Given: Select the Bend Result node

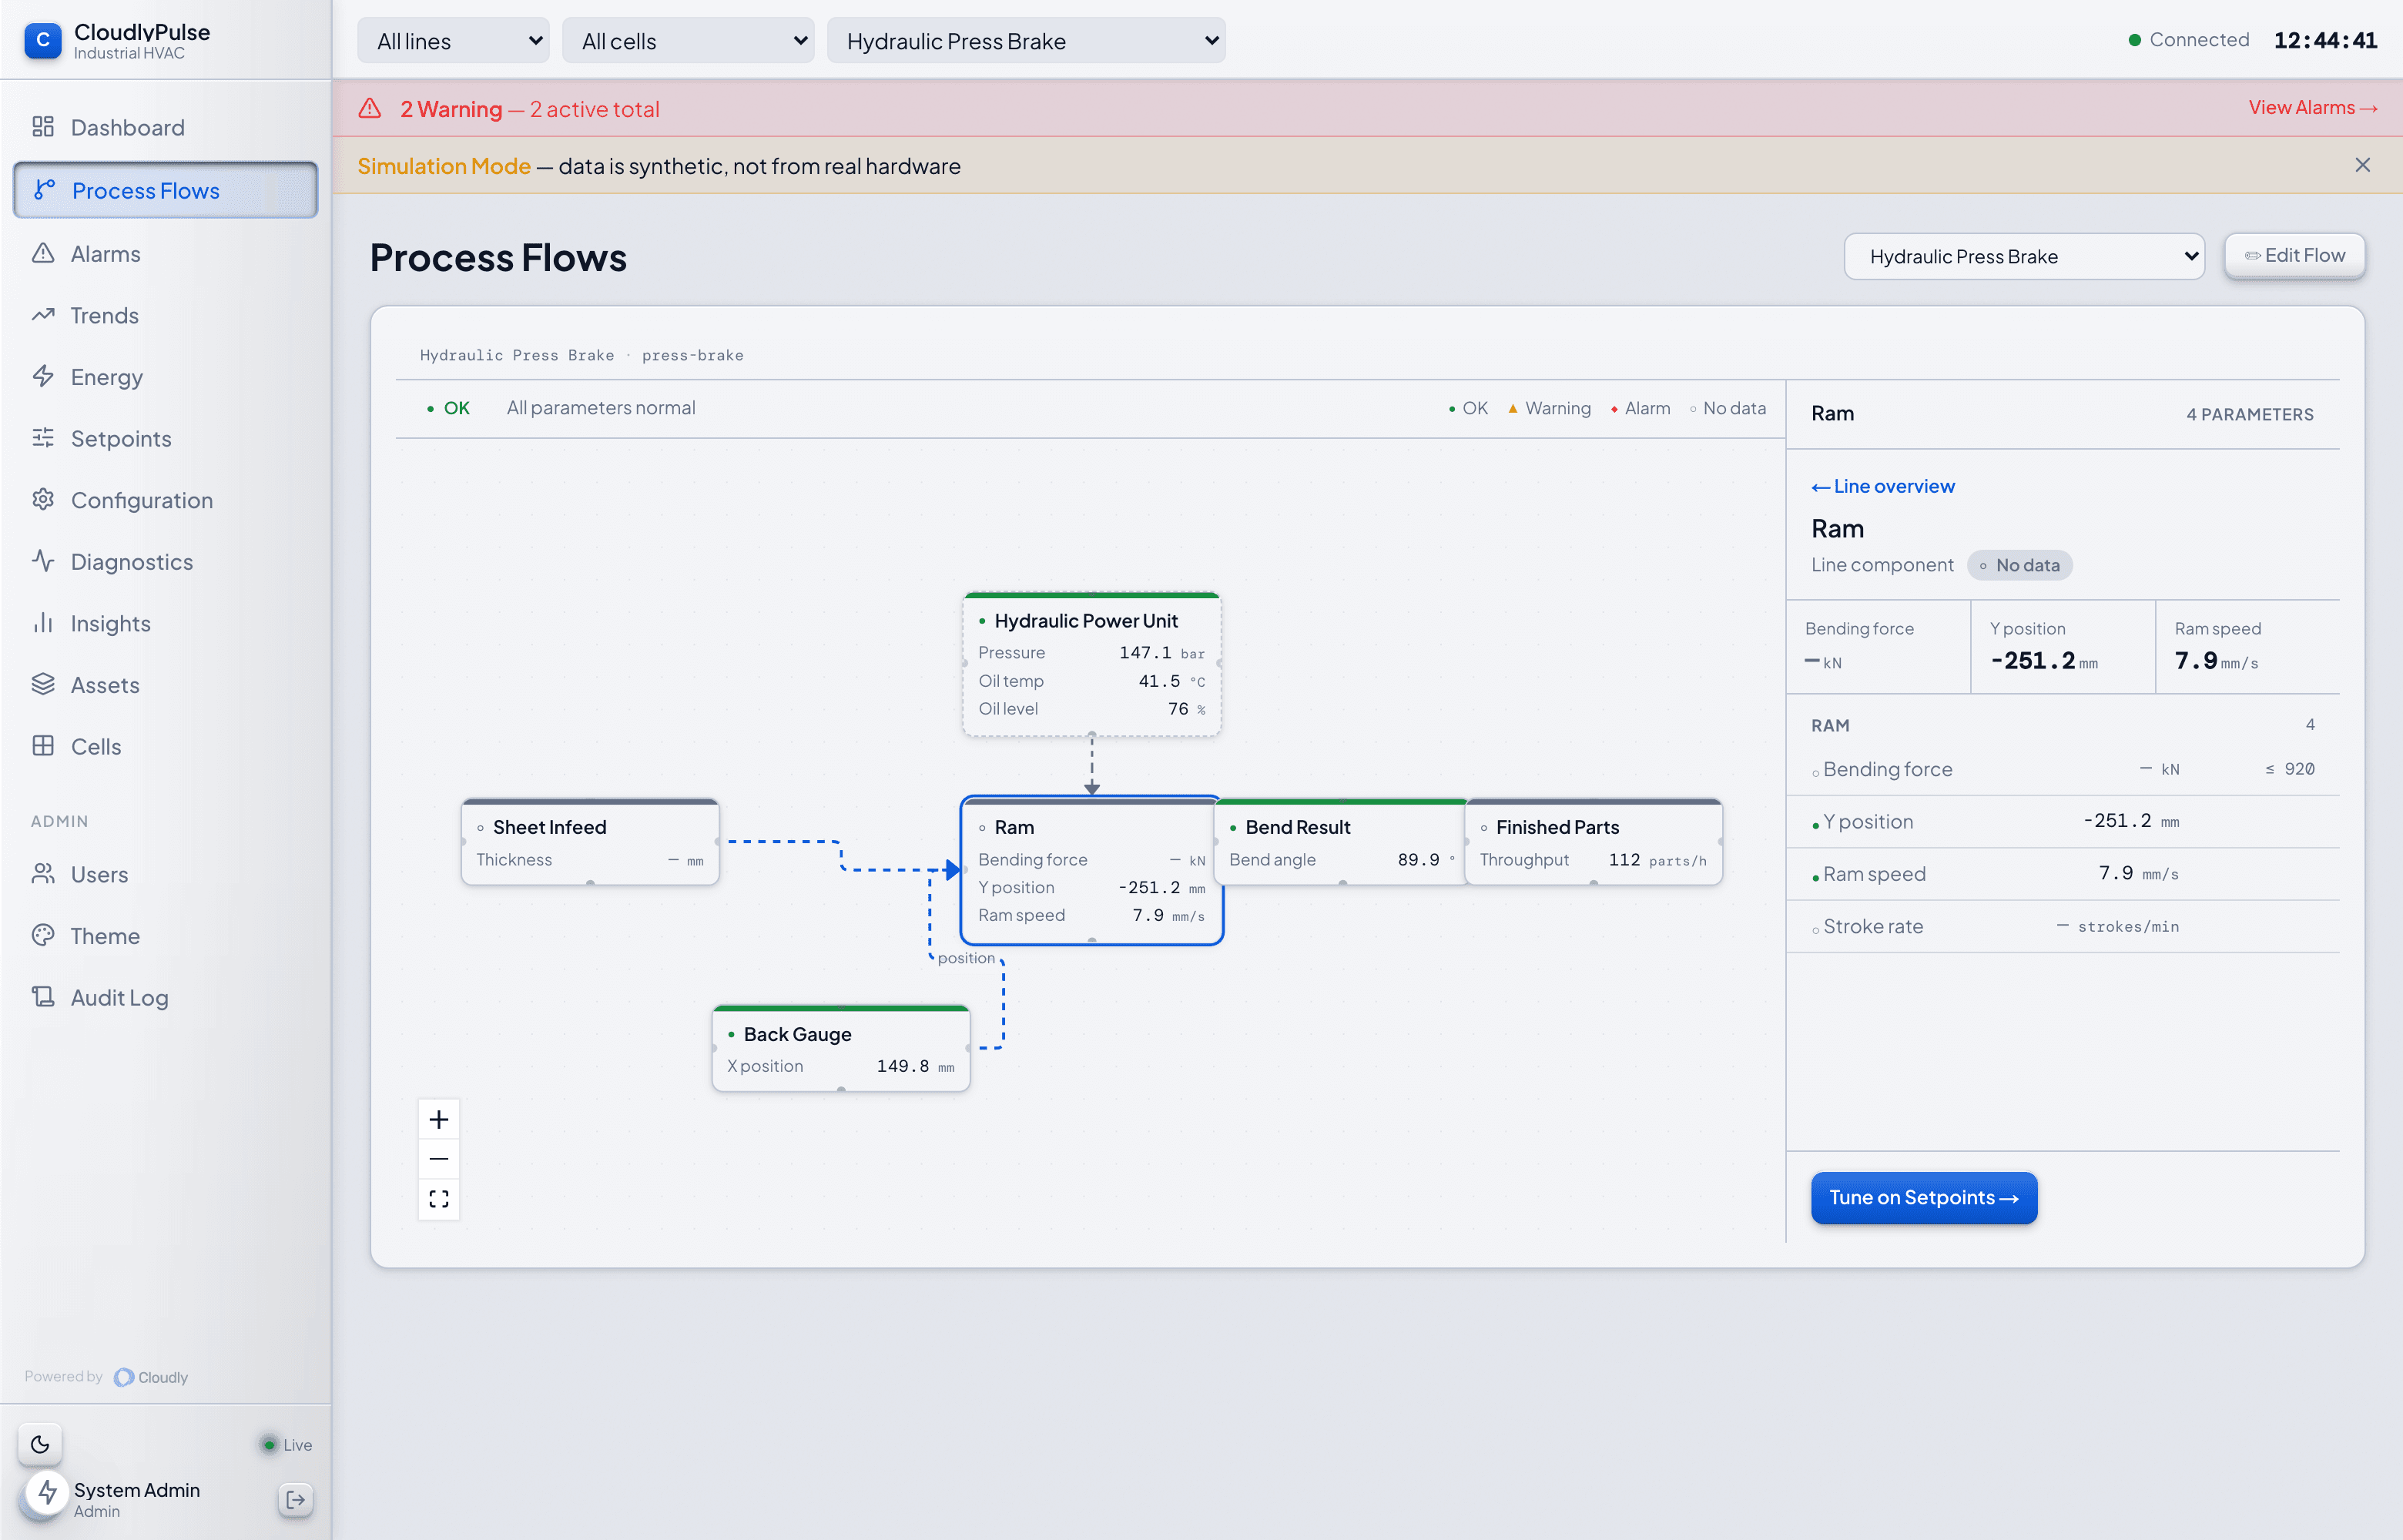Looking at the screenshot, I should [x=1342, y=842].
